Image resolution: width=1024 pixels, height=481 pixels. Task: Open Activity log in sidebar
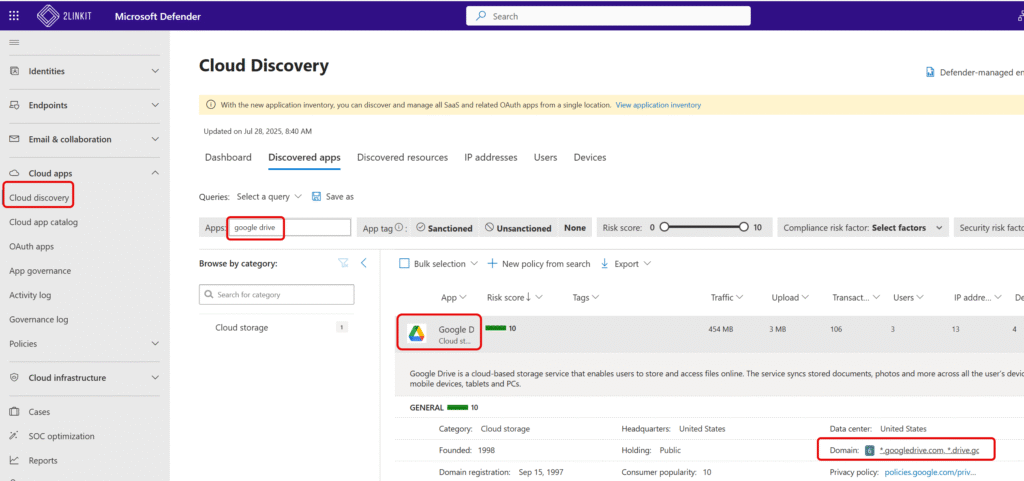pos(30,295)
